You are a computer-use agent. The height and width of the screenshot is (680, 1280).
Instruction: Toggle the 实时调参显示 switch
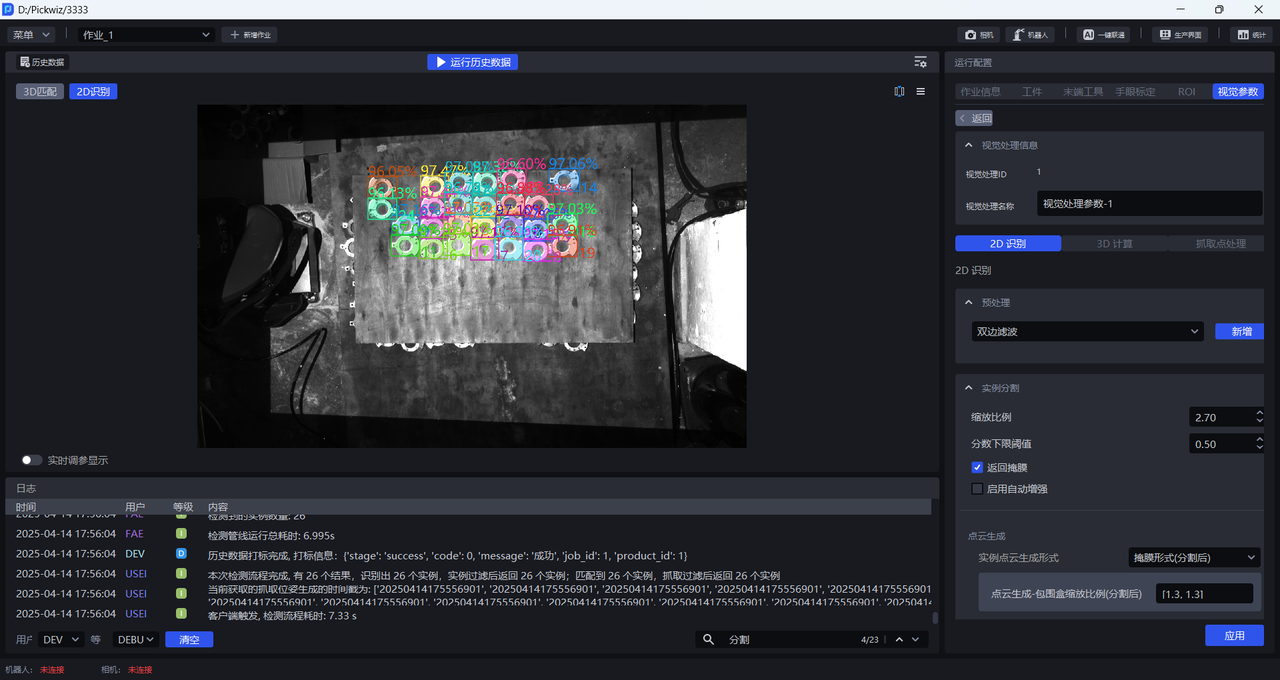click(x=32, y=460)
